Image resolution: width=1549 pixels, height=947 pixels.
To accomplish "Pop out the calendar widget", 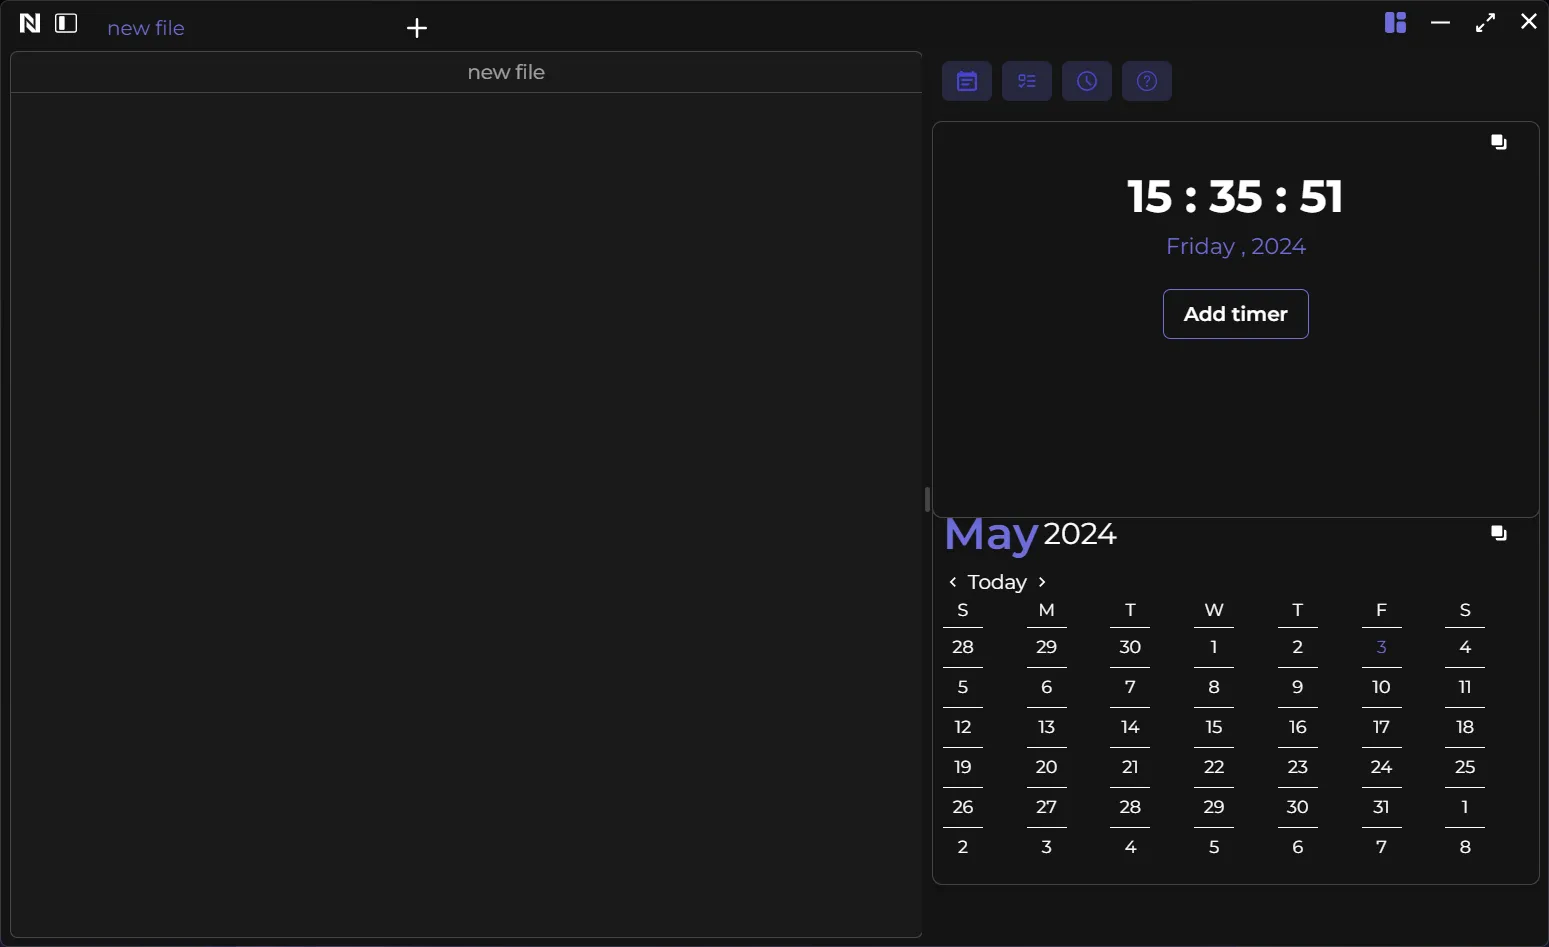I will click(x=1499, y=533).
